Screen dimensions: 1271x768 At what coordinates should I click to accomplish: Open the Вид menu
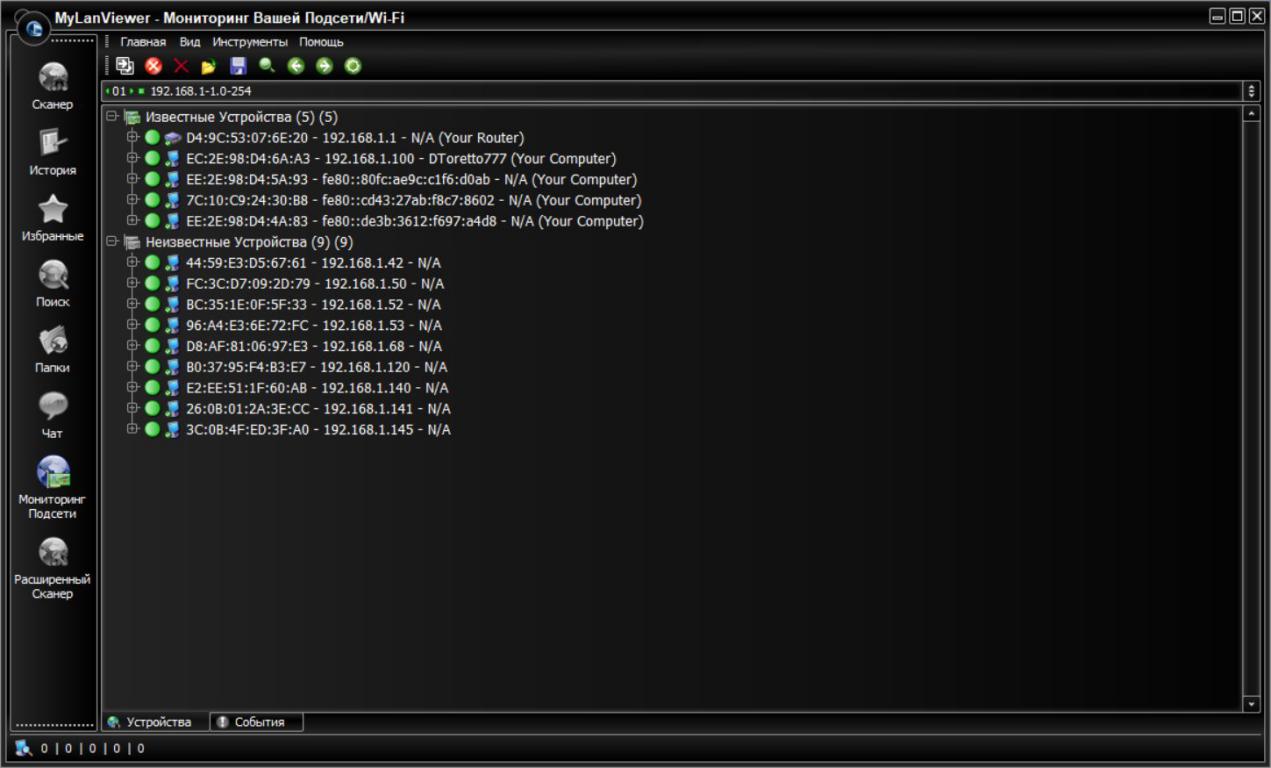(x=190, y=42)
